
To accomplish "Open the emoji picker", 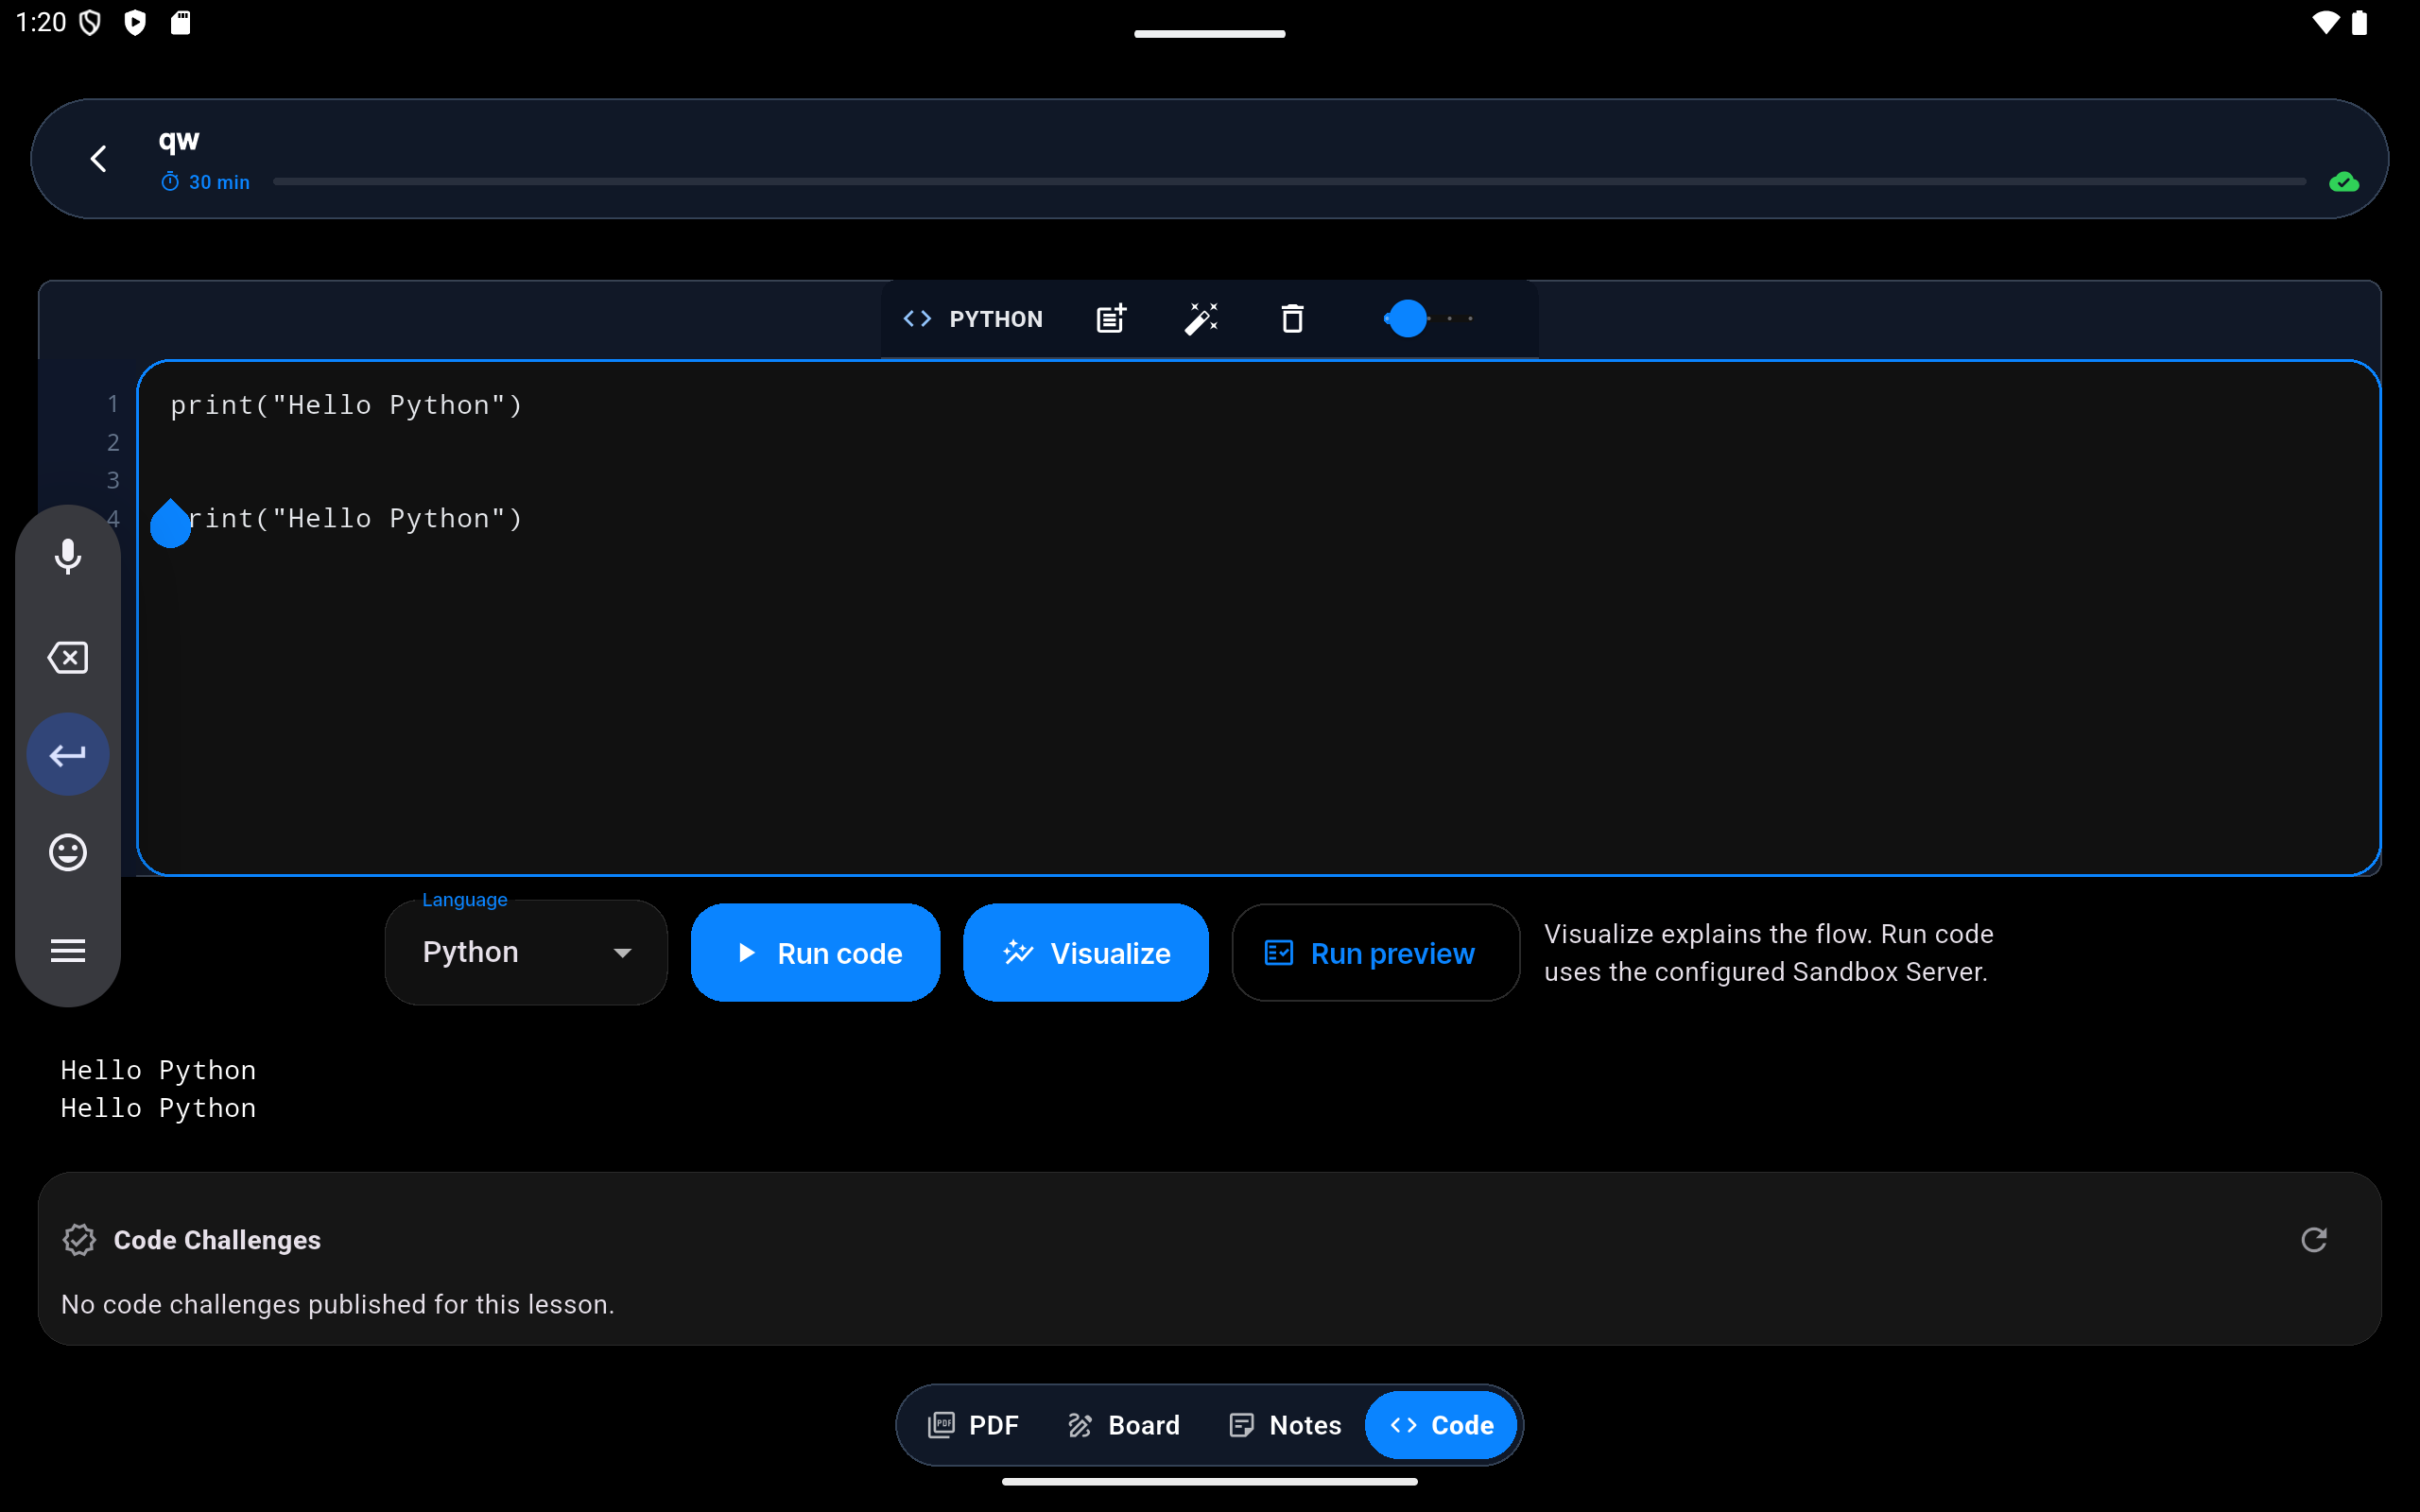I will pyautogui.click(x=68, y=852).
